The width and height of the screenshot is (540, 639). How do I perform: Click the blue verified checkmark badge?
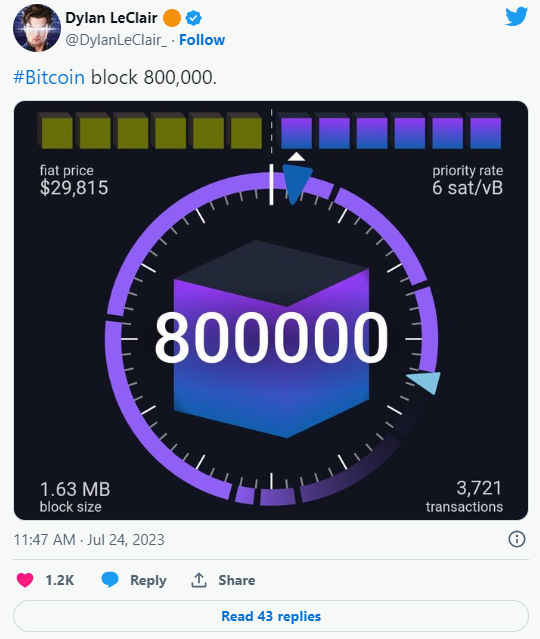194,18
